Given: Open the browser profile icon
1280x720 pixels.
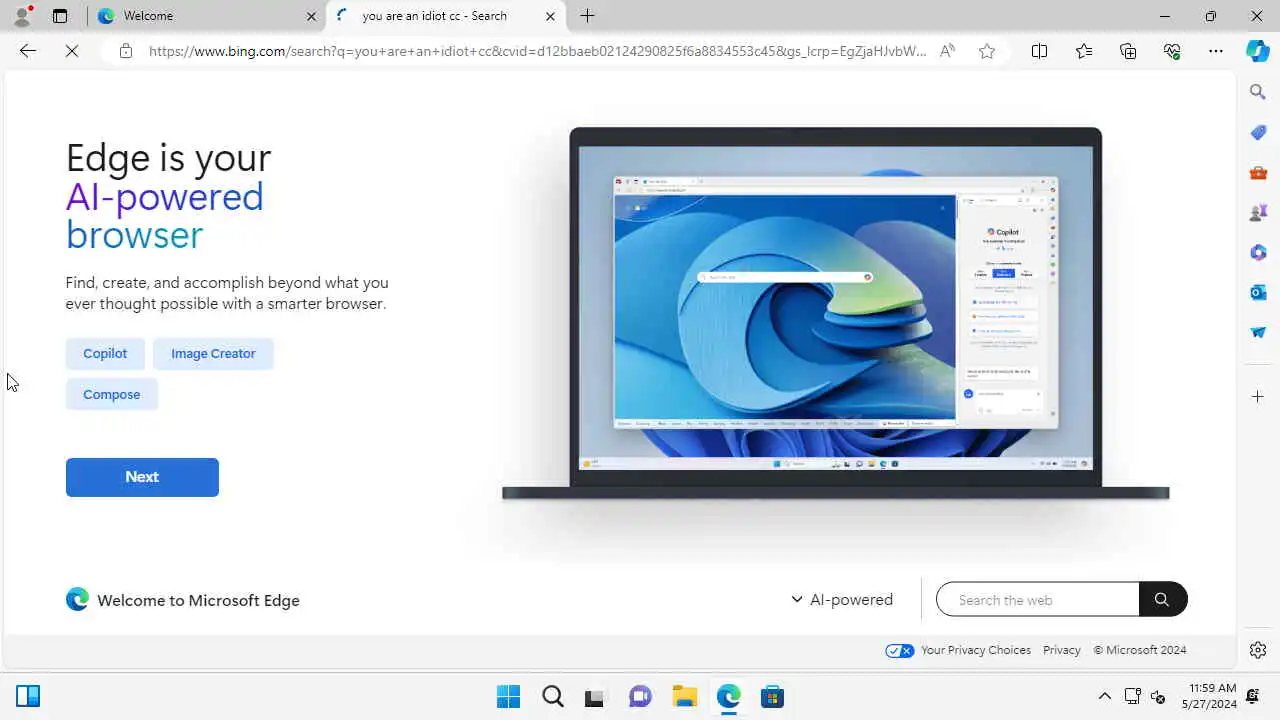Looking at the screenshot, I should coord(21,16).
